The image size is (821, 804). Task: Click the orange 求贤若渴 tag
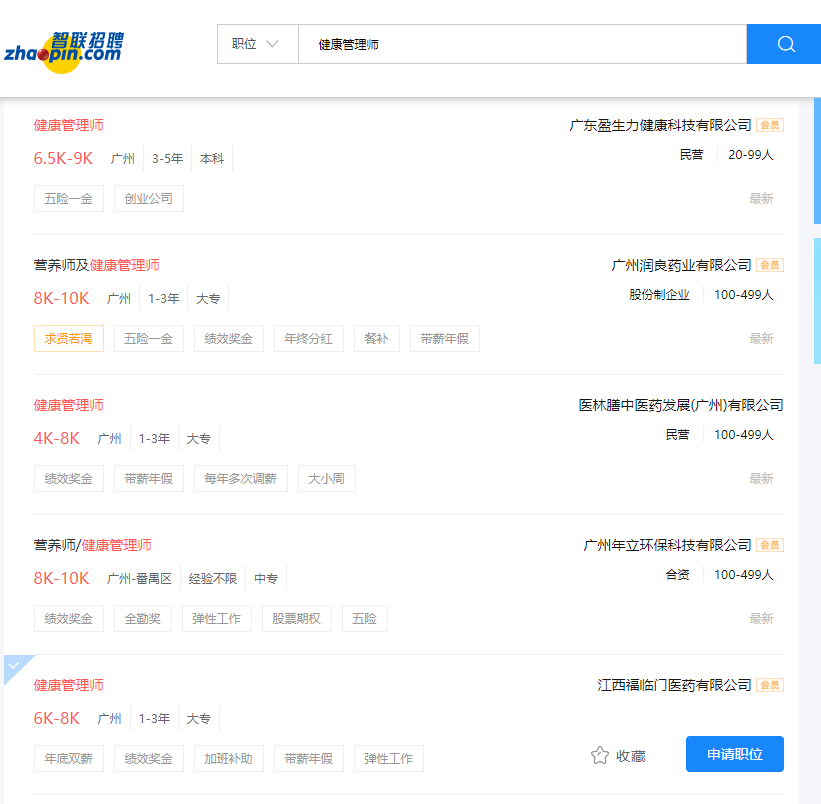[69, 339]
